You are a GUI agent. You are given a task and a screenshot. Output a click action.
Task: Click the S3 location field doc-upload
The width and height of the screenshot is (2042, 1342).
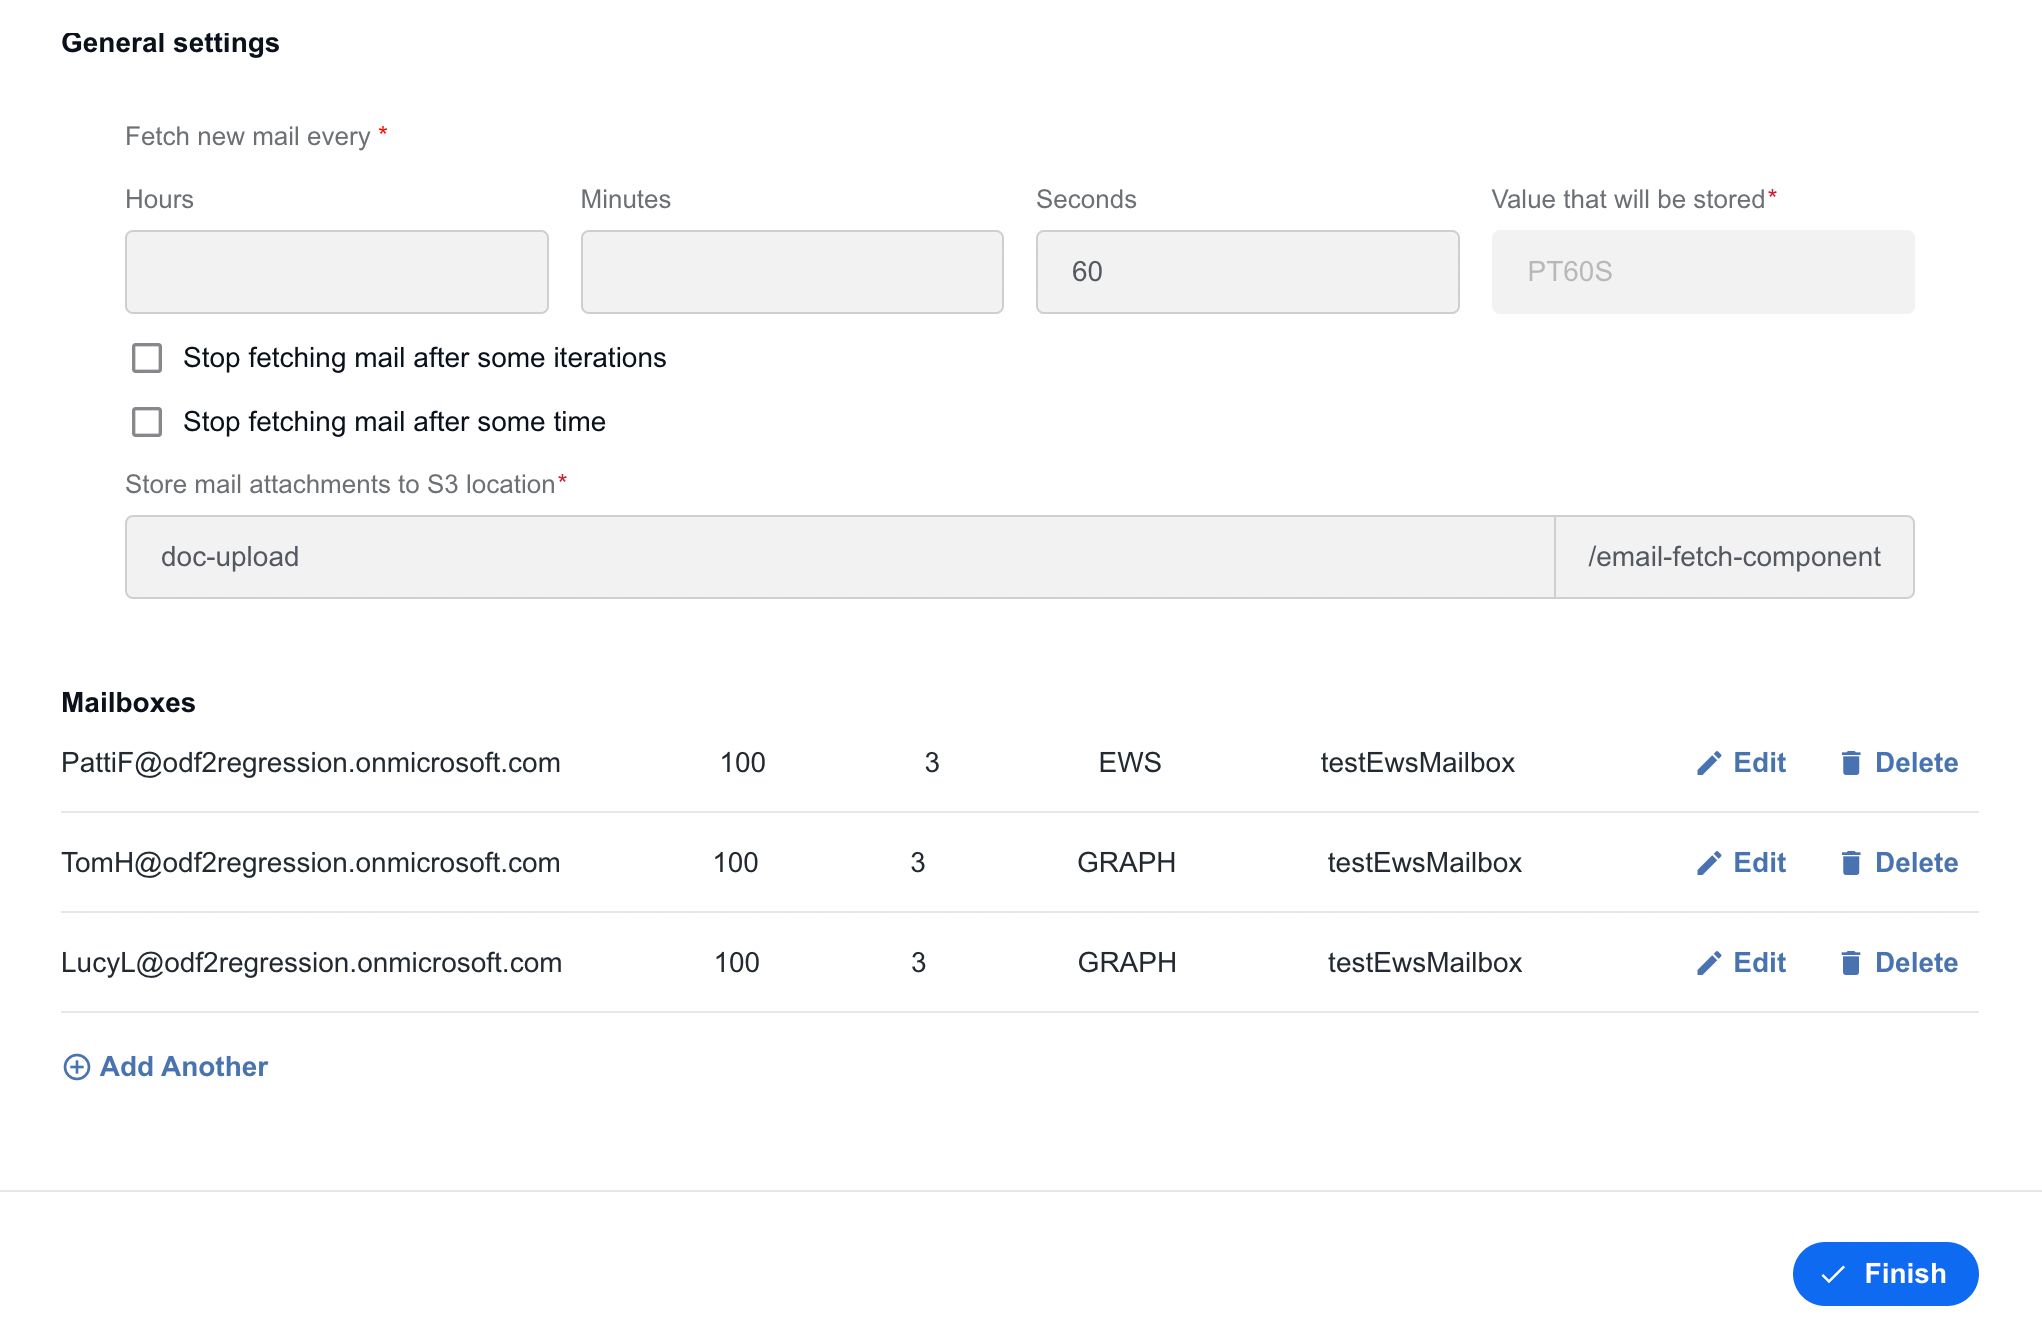(x=840, y=557)
